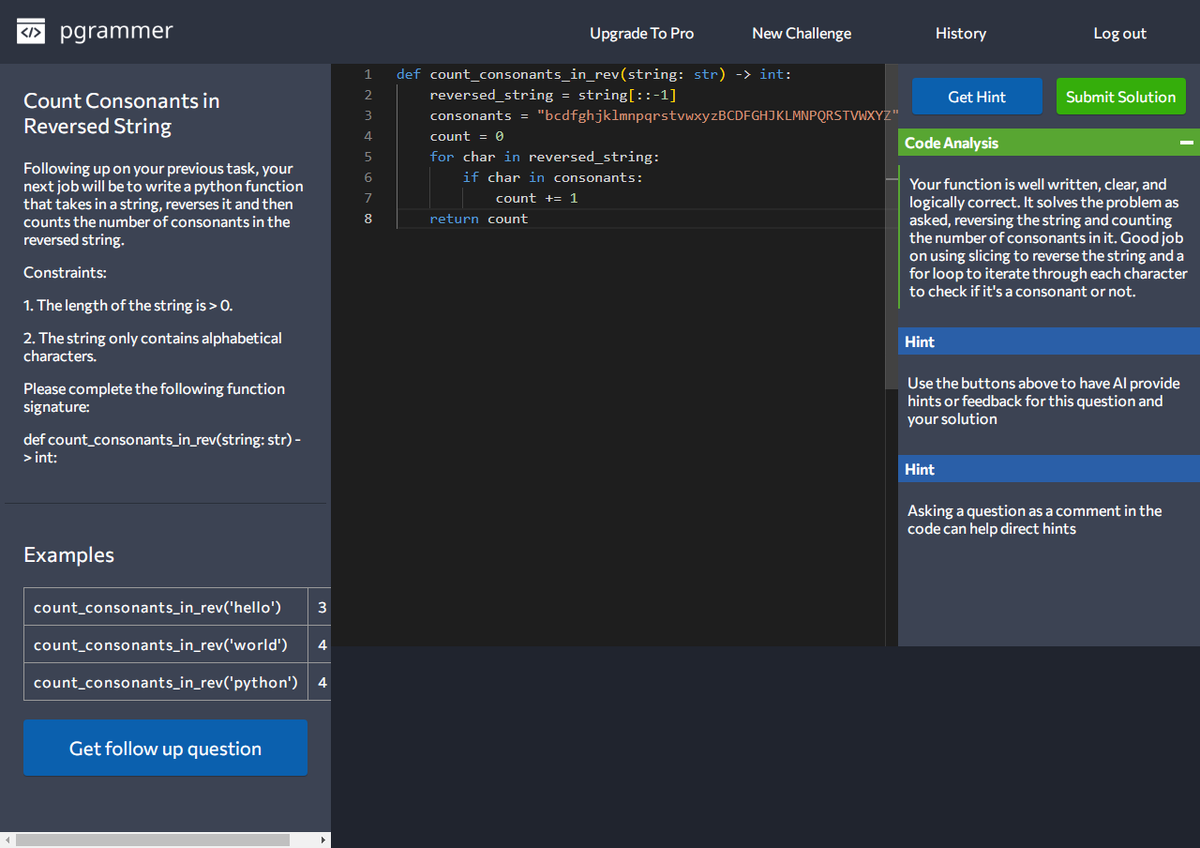The height and width of the screenshot is (848, 1200).
Task: Click result 4 in the python example row
Action: tap(321, 682)
